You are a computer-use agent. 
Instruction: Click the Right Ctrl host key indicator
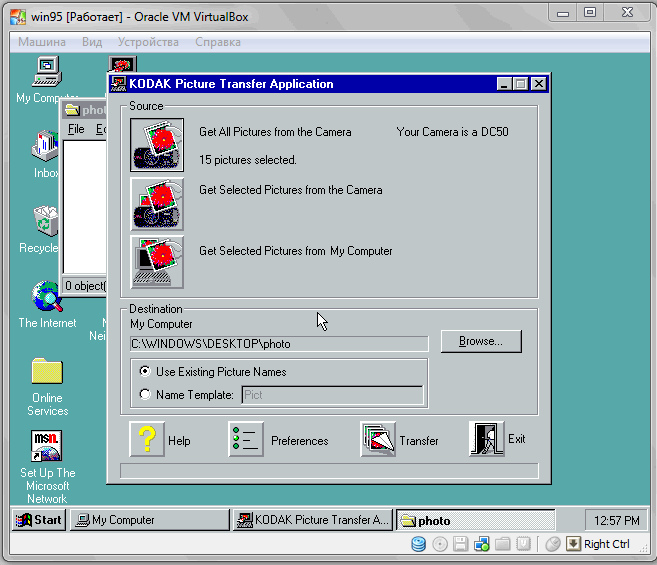[x=607, y=544]
